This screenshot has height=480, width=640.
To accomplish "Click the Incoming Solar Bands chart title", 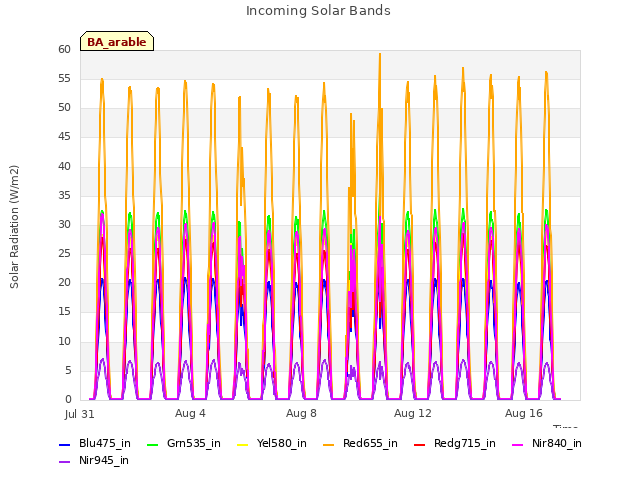I will coord(318,11).
